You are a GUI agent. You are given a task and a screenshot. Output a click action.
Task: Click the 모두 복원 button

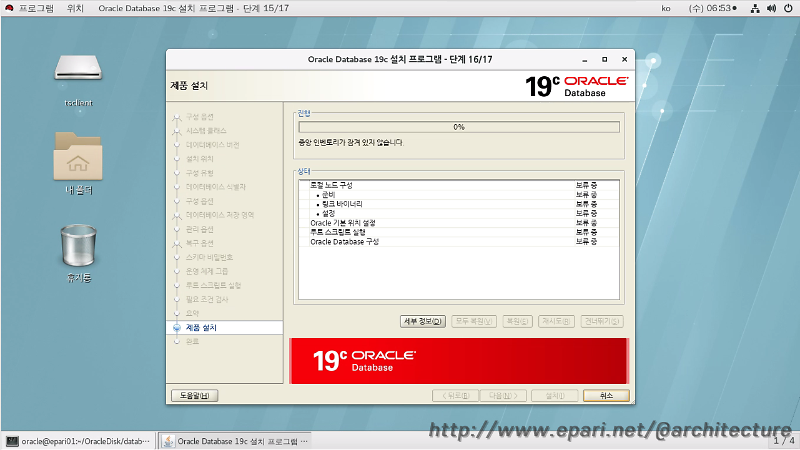coord(474,321)
